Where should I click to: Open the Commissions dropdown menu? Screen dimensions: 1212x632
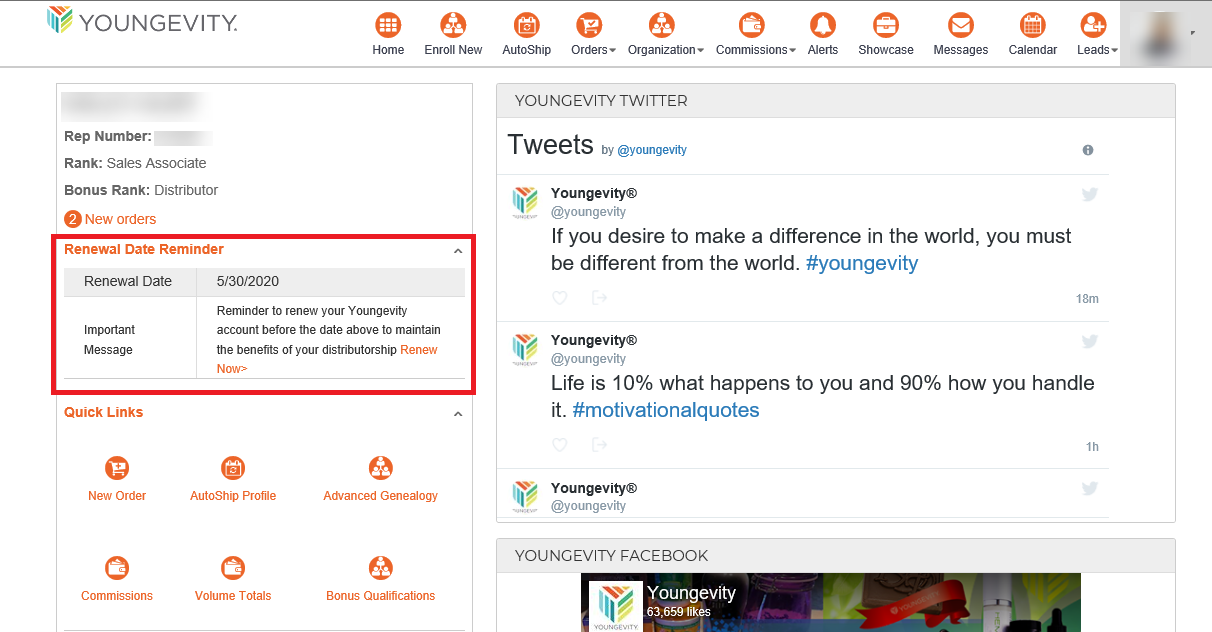(x=755, y=50)
